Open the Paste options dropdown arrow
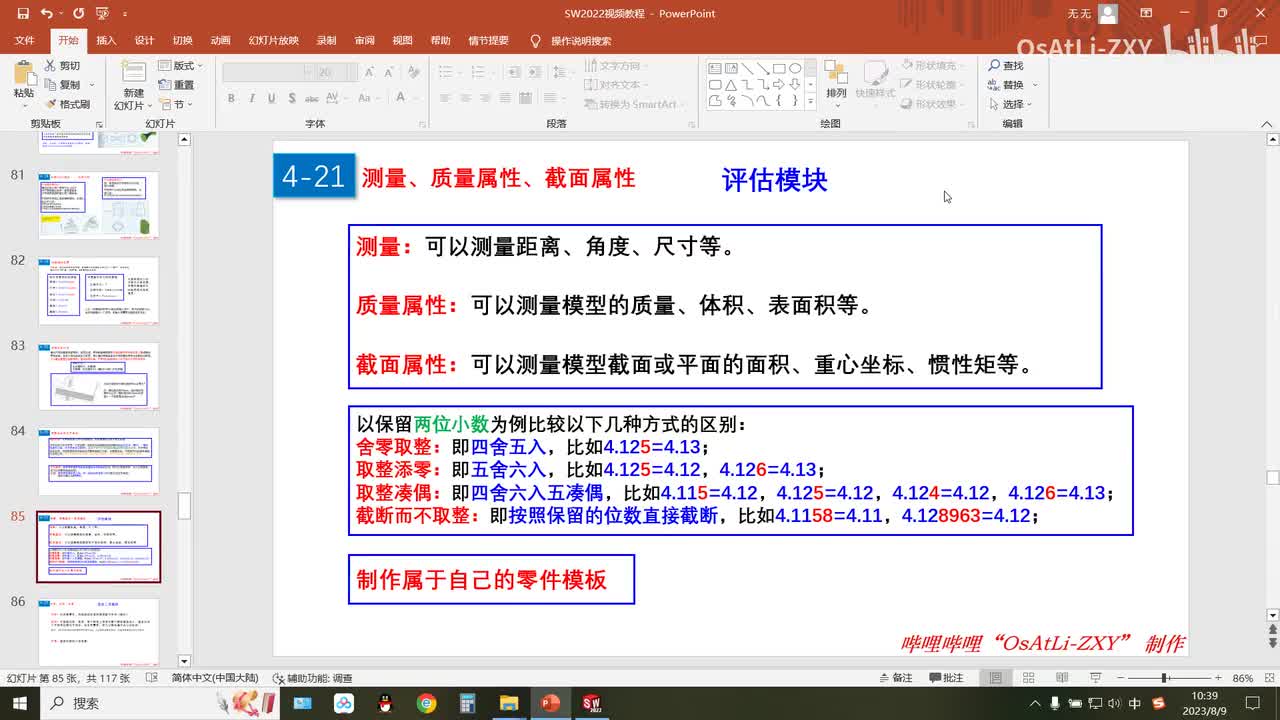This screenshot has width=1280, height=720. coord(24,104)
